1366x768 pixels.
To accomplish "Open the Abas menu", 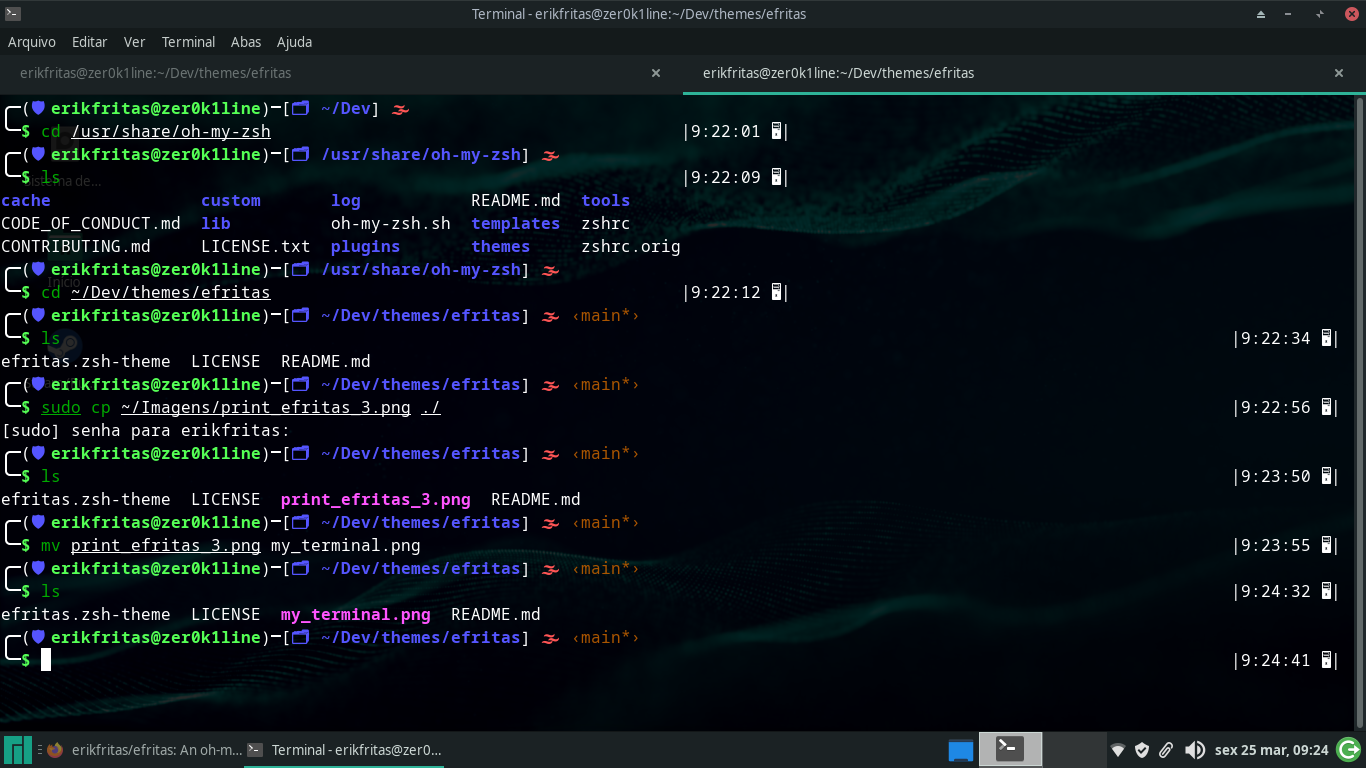I will (x=245, y=42).
